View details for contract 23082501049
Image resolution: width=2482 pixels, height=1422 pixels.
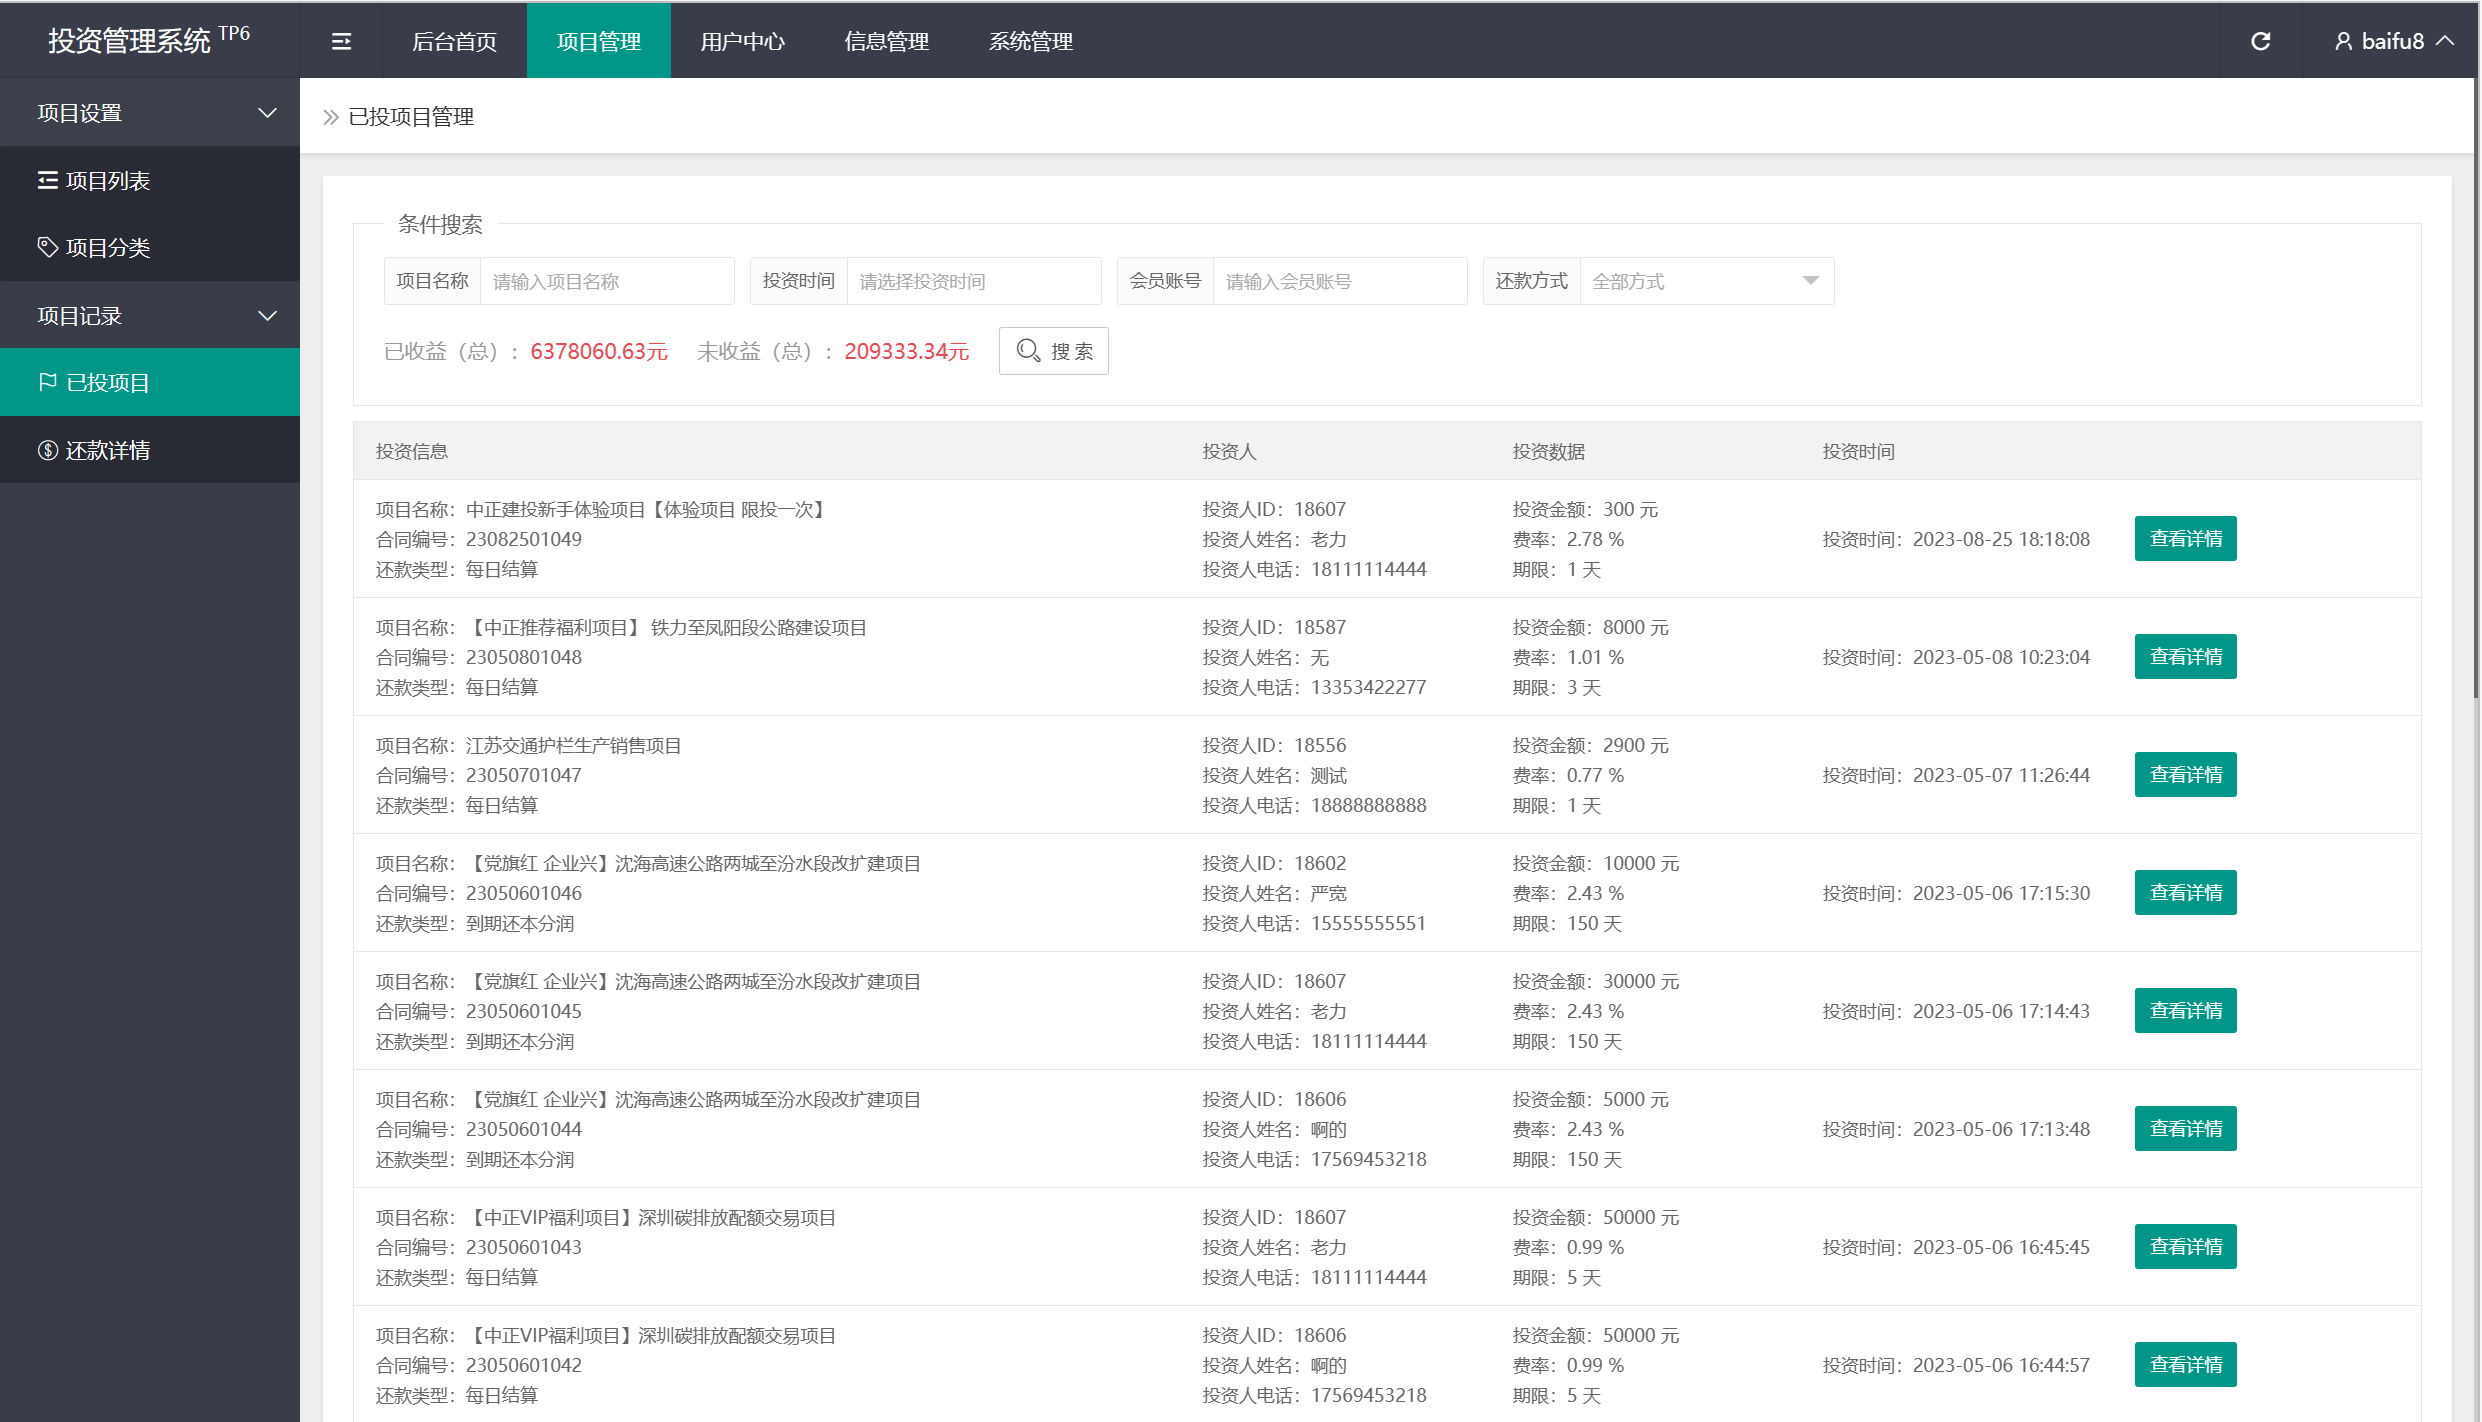click(x=2185, y=539)
